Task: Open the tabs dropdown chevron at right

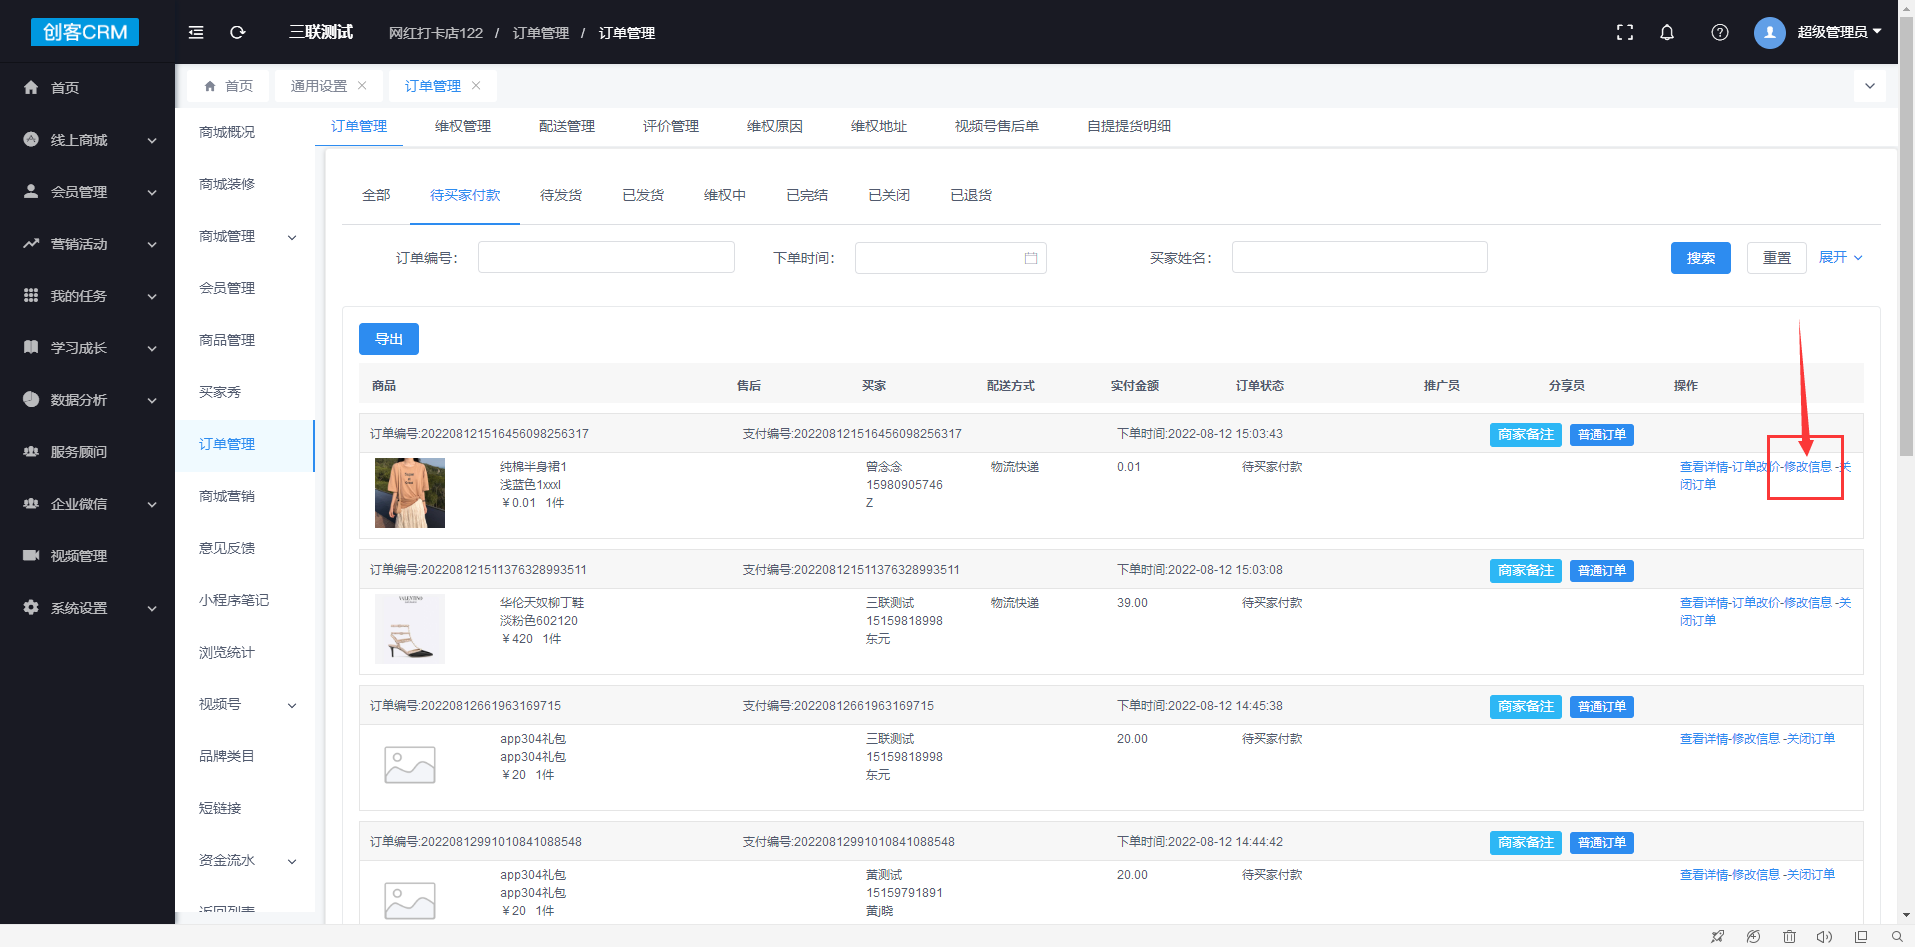Action: pos(1870,86)
